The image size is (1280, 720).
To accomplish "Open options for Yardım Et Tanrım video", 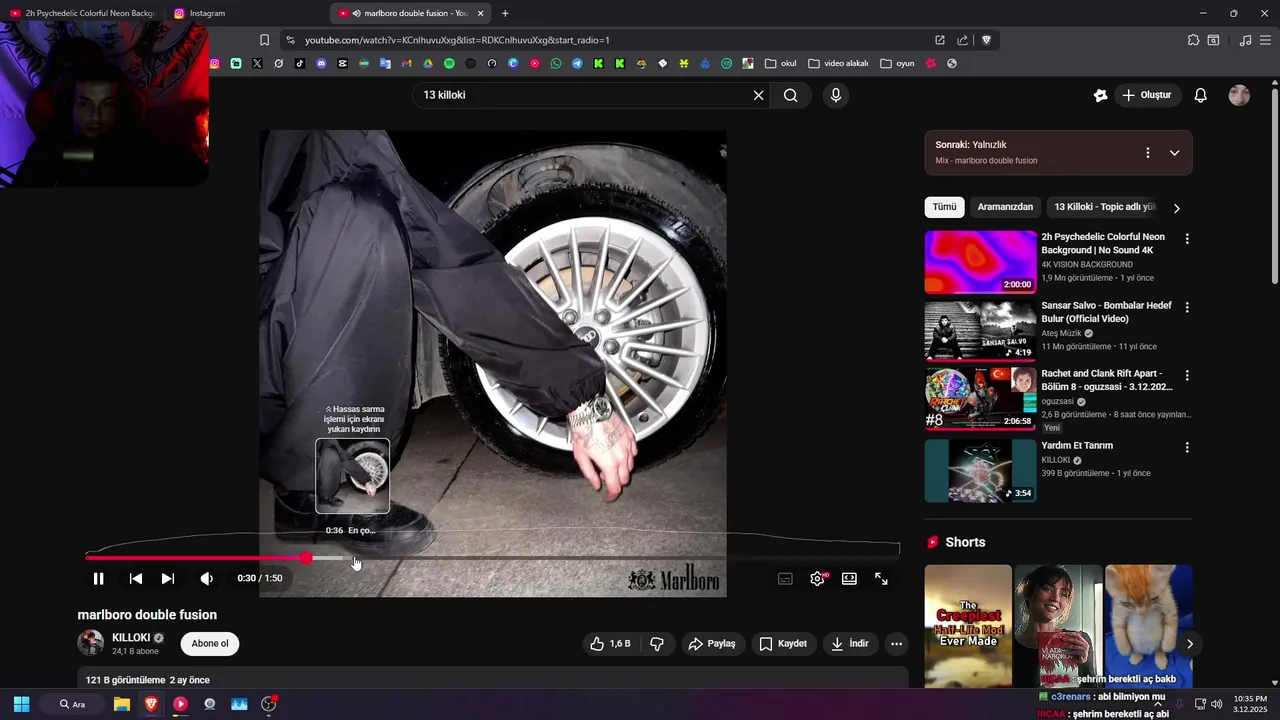I will pos(1187,447).
